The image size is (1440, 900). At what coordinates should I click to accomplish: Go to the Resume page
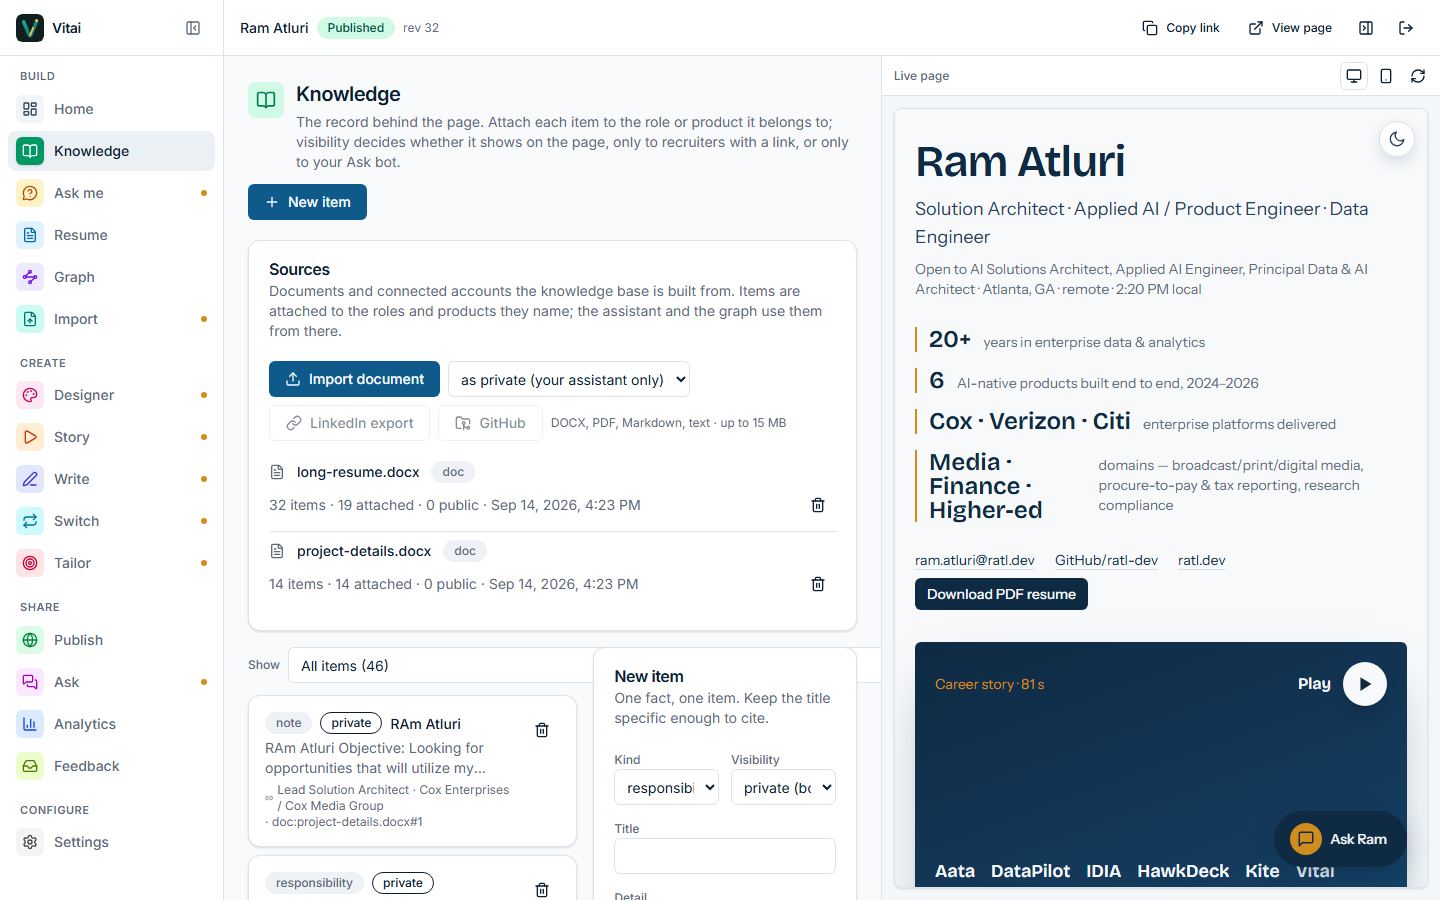point(111,235)
